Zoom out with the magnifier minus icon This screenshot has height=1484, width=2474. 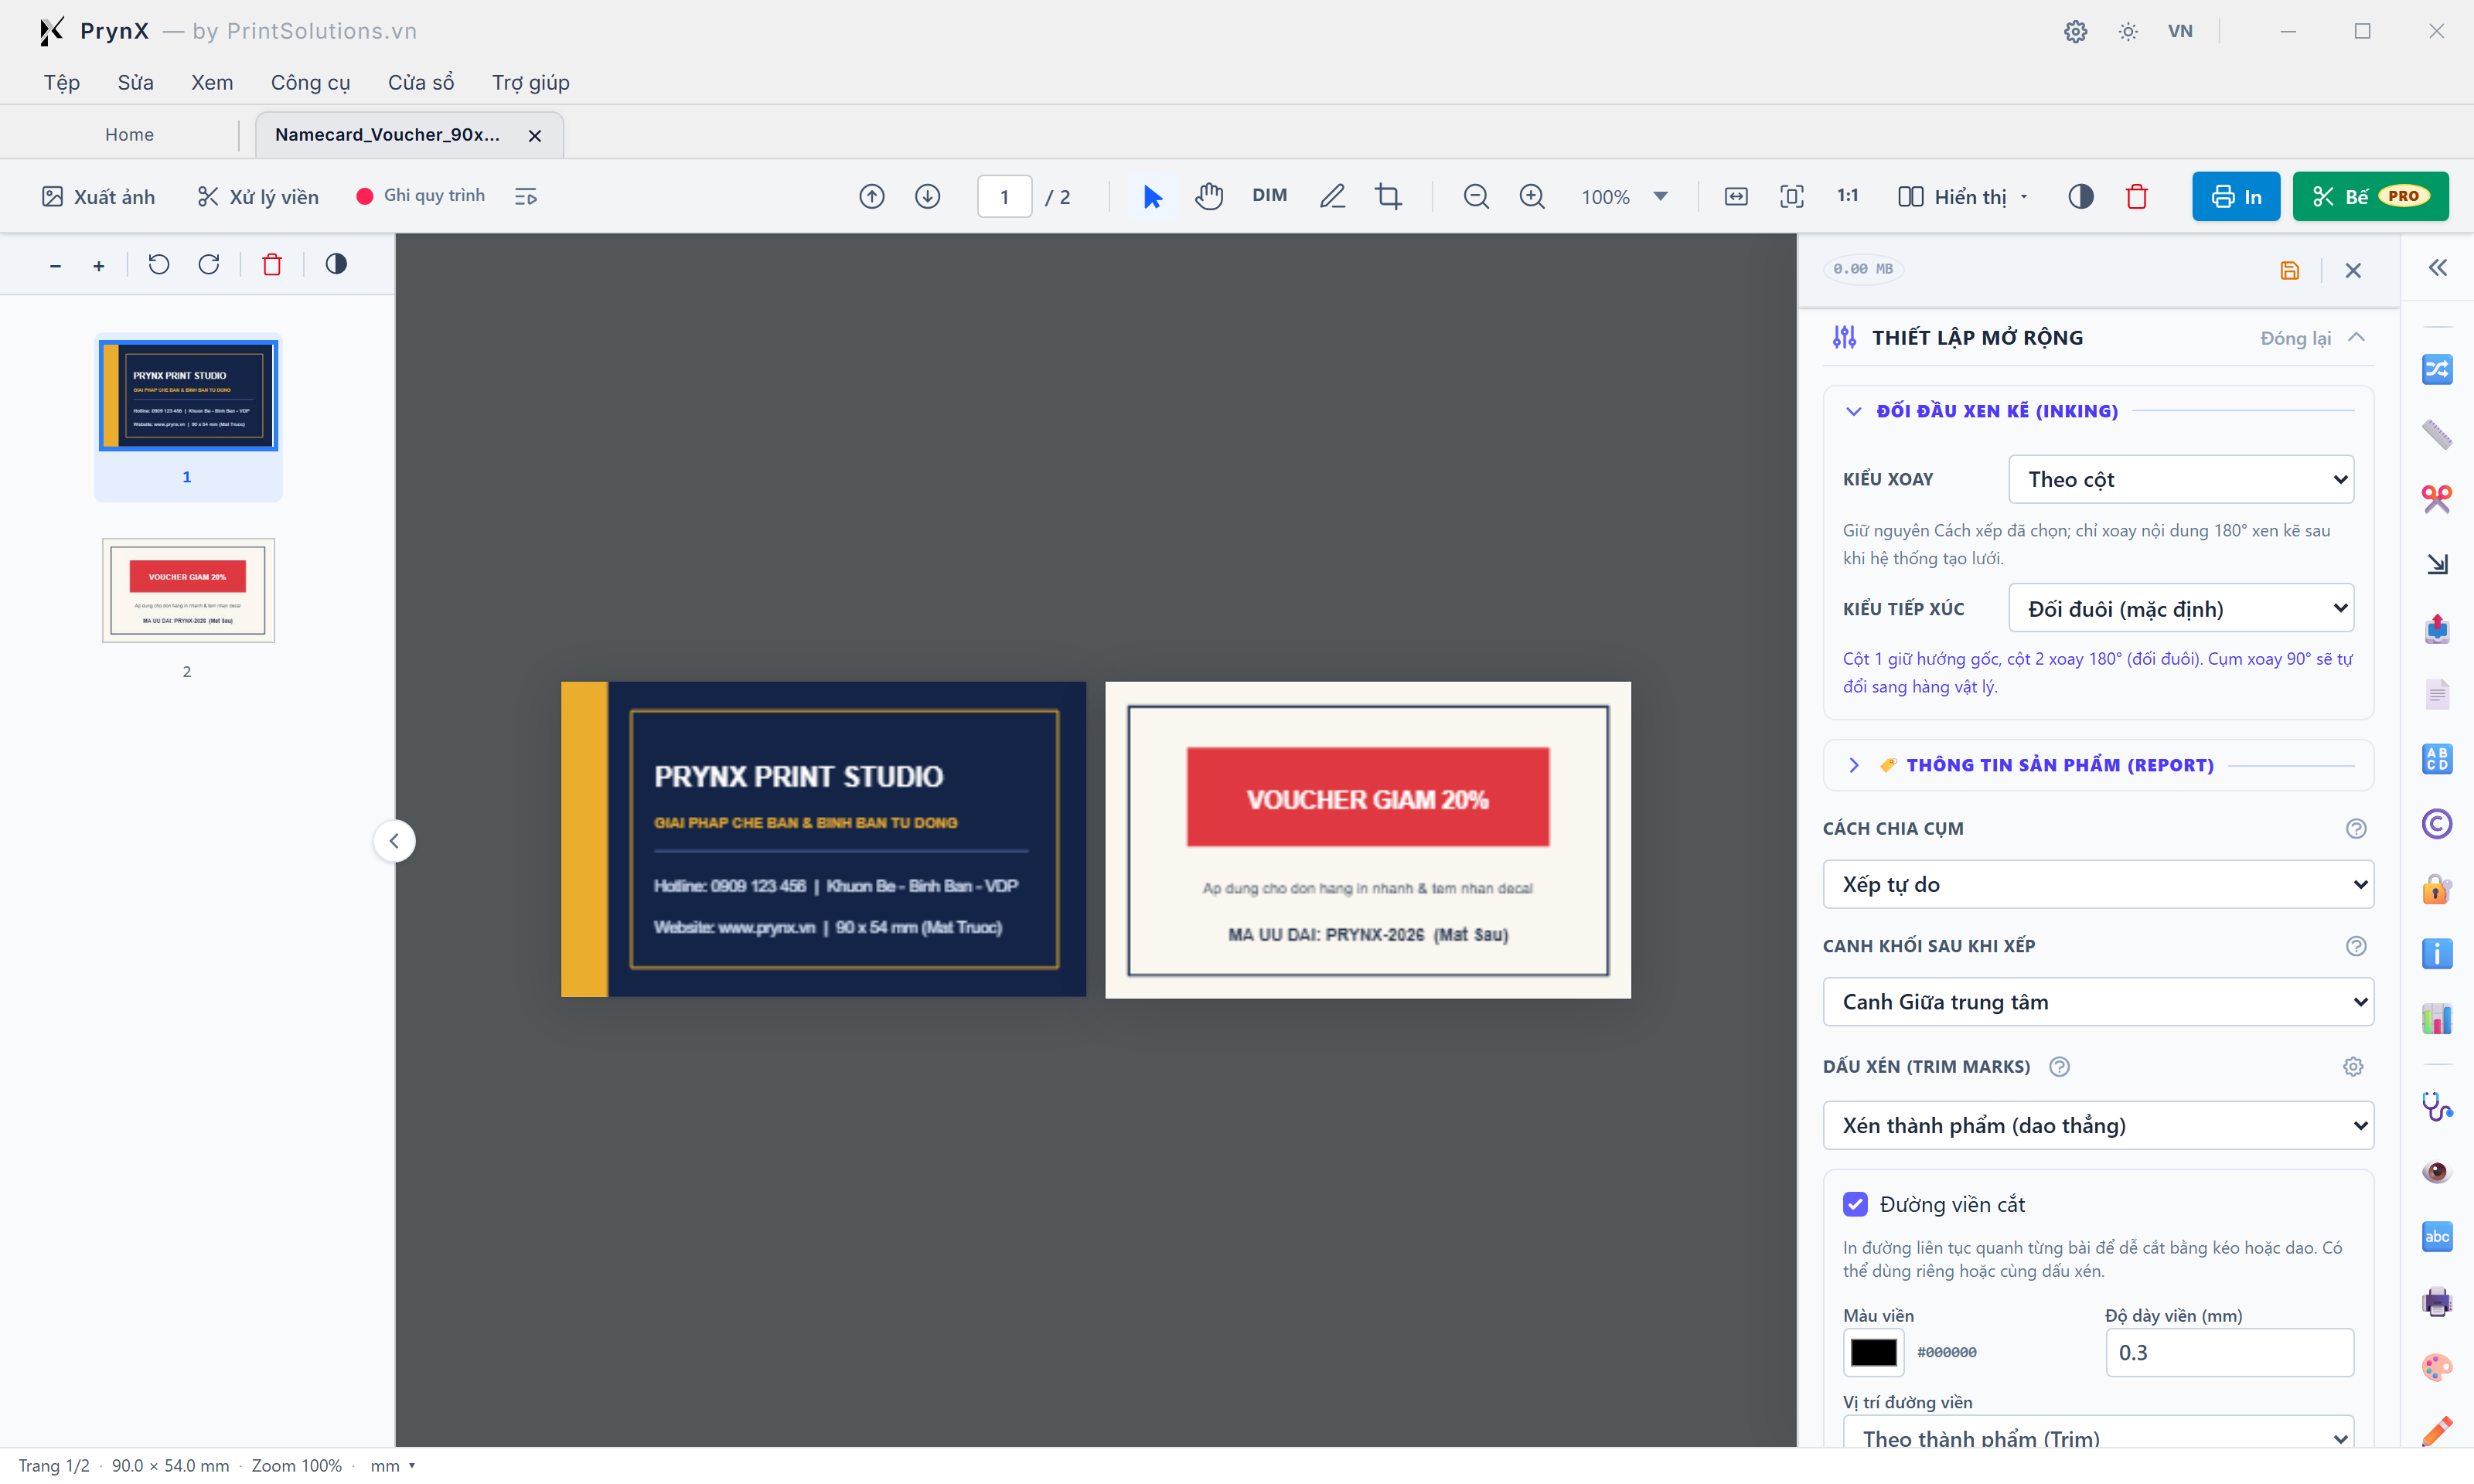1476,196
